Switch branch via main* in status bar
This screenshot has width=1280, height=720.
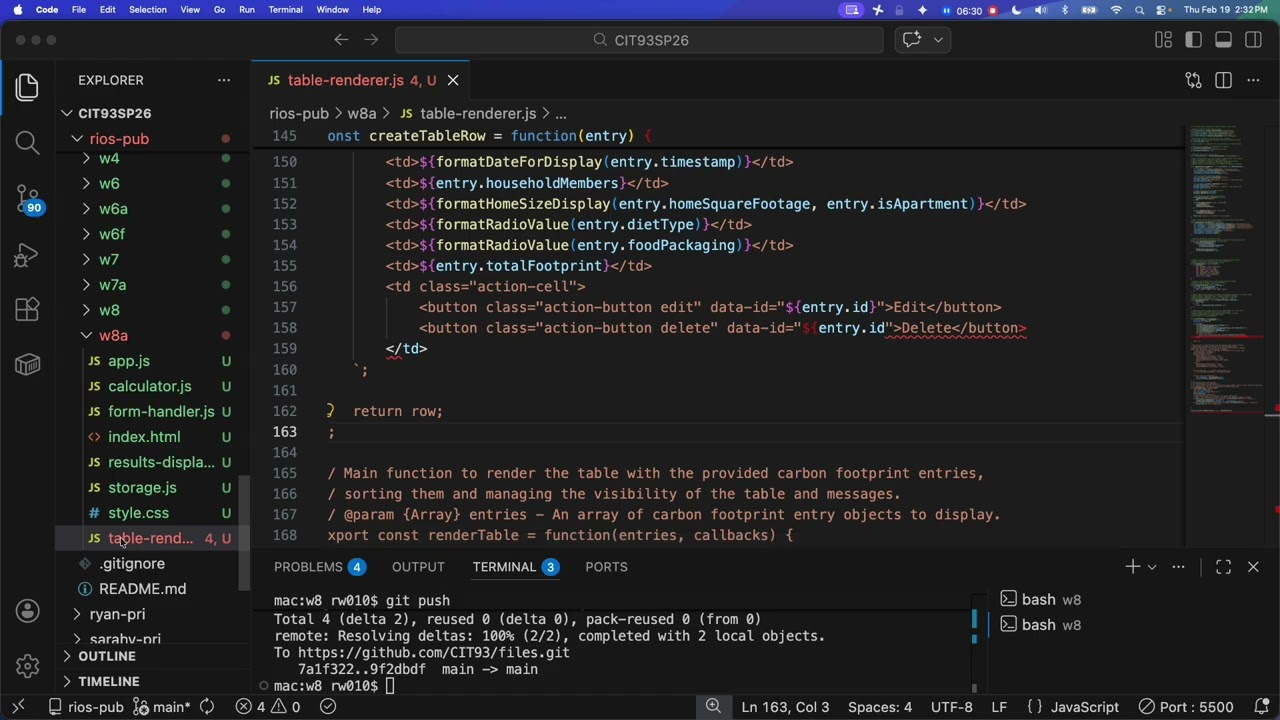tap(162, 707)
